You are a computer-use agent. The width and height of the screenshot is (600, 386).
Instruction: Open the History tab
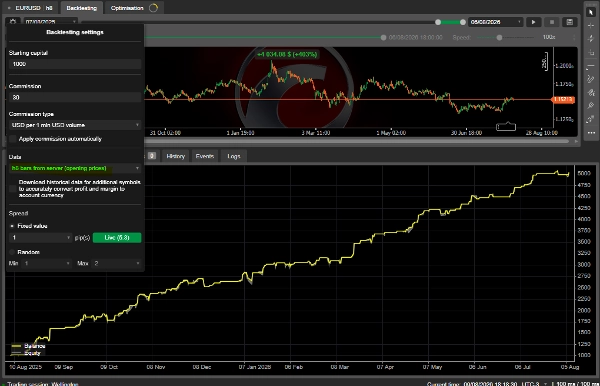coord(176,156)
